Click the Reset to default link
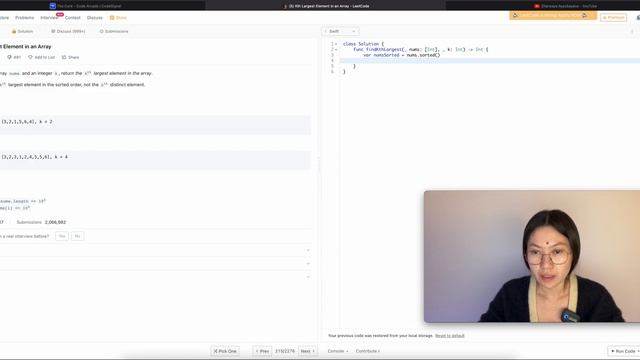The height and width of the screenshot is (360, 640). pos(449,336)
